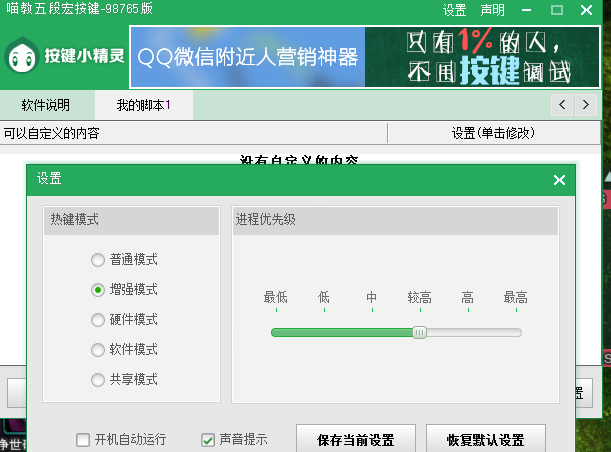Screen dimensions: 611x452
Task: Close the 设置 dialog with X
Action: [x=559, y=180]
